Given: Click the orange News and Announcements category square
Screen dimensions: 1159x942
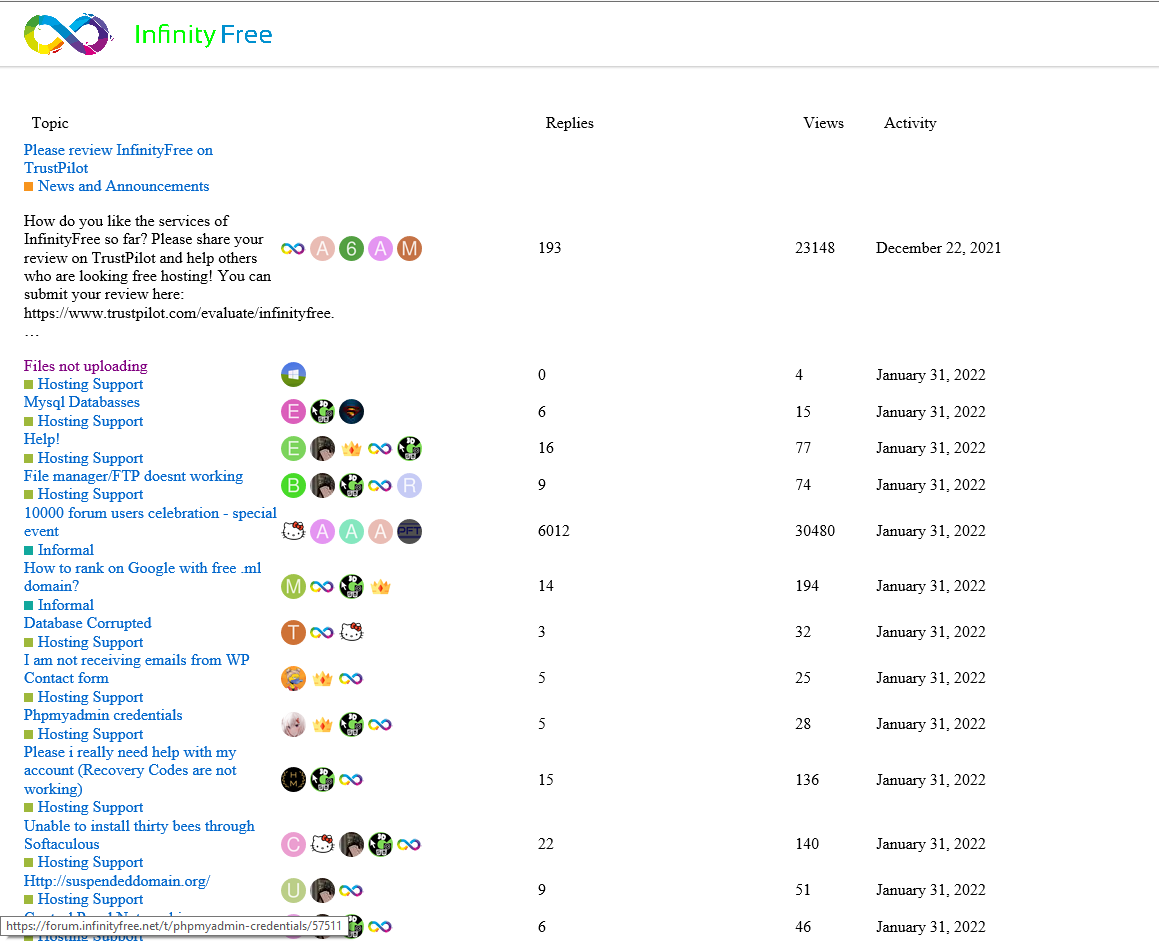Looking at the screenshot, I should pyautogui.click(x=29, y=187).
